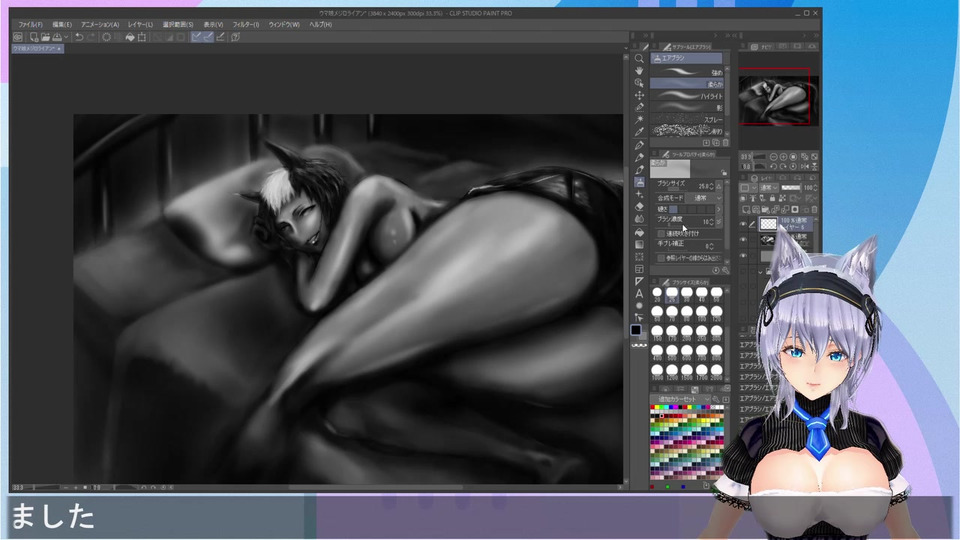
Task: Hide the second layer via its eye icon
Action: tap(743, 239)
